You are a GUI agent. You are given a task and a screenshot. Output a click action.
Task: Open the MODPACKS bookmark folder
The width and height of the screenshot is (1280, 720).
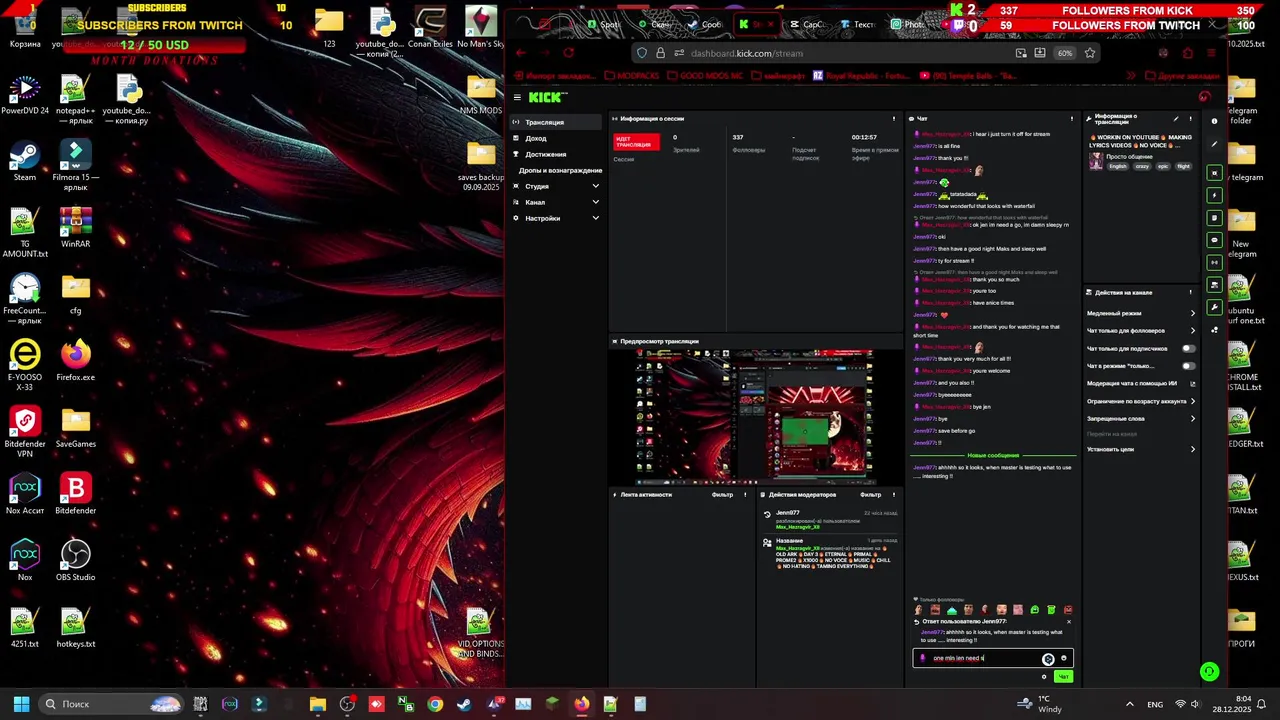click(x=632, y=76)
